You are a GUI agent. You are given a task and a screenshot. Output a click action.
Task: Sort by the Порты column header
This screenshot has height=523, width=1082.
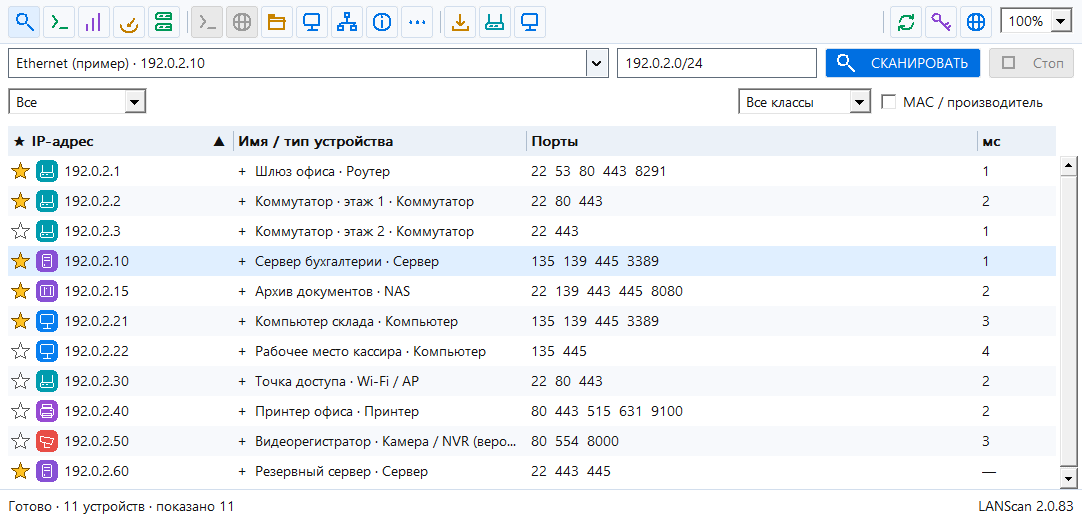(x=751, y=141)
